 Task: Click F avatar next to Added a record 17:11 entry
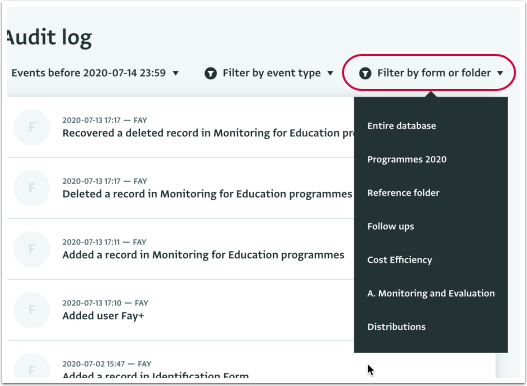click(x=32, y=249)
